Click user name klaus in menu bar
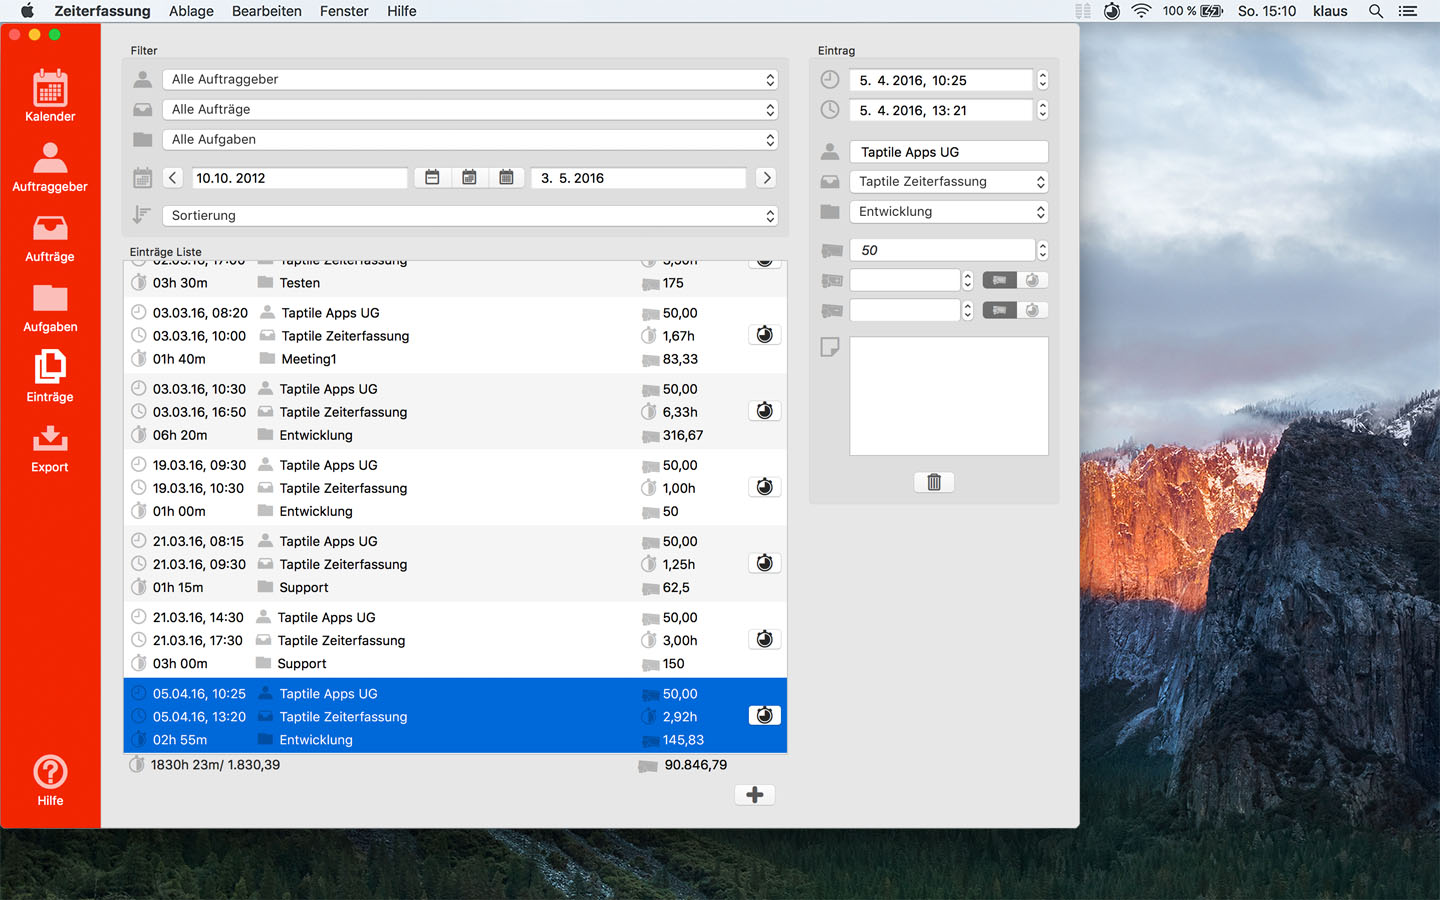The image size is (1440, 900). click(x=1330, y=11)
